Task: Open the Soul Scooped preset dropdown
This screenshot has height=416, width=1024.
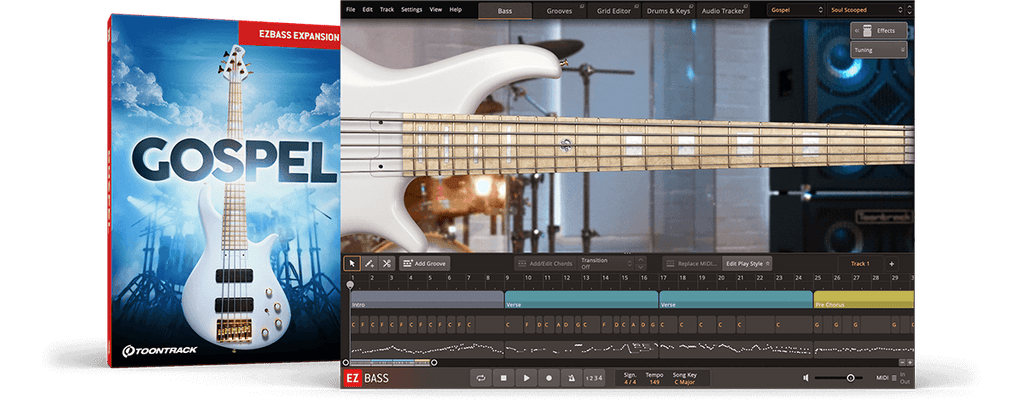Action: pyautogui.click(x=867, y=10)
